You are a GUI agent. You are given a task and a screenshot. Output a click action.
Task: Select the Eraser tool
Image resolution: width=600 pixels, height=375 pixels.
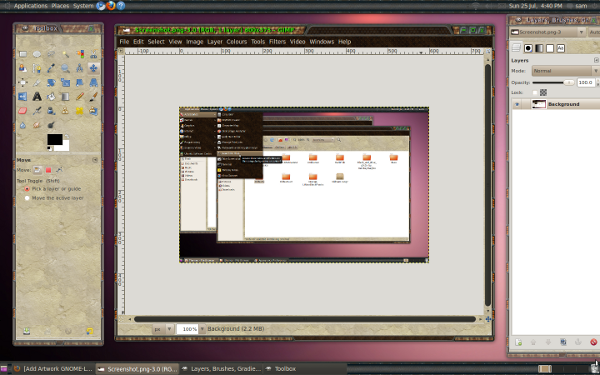click(23, 111)
